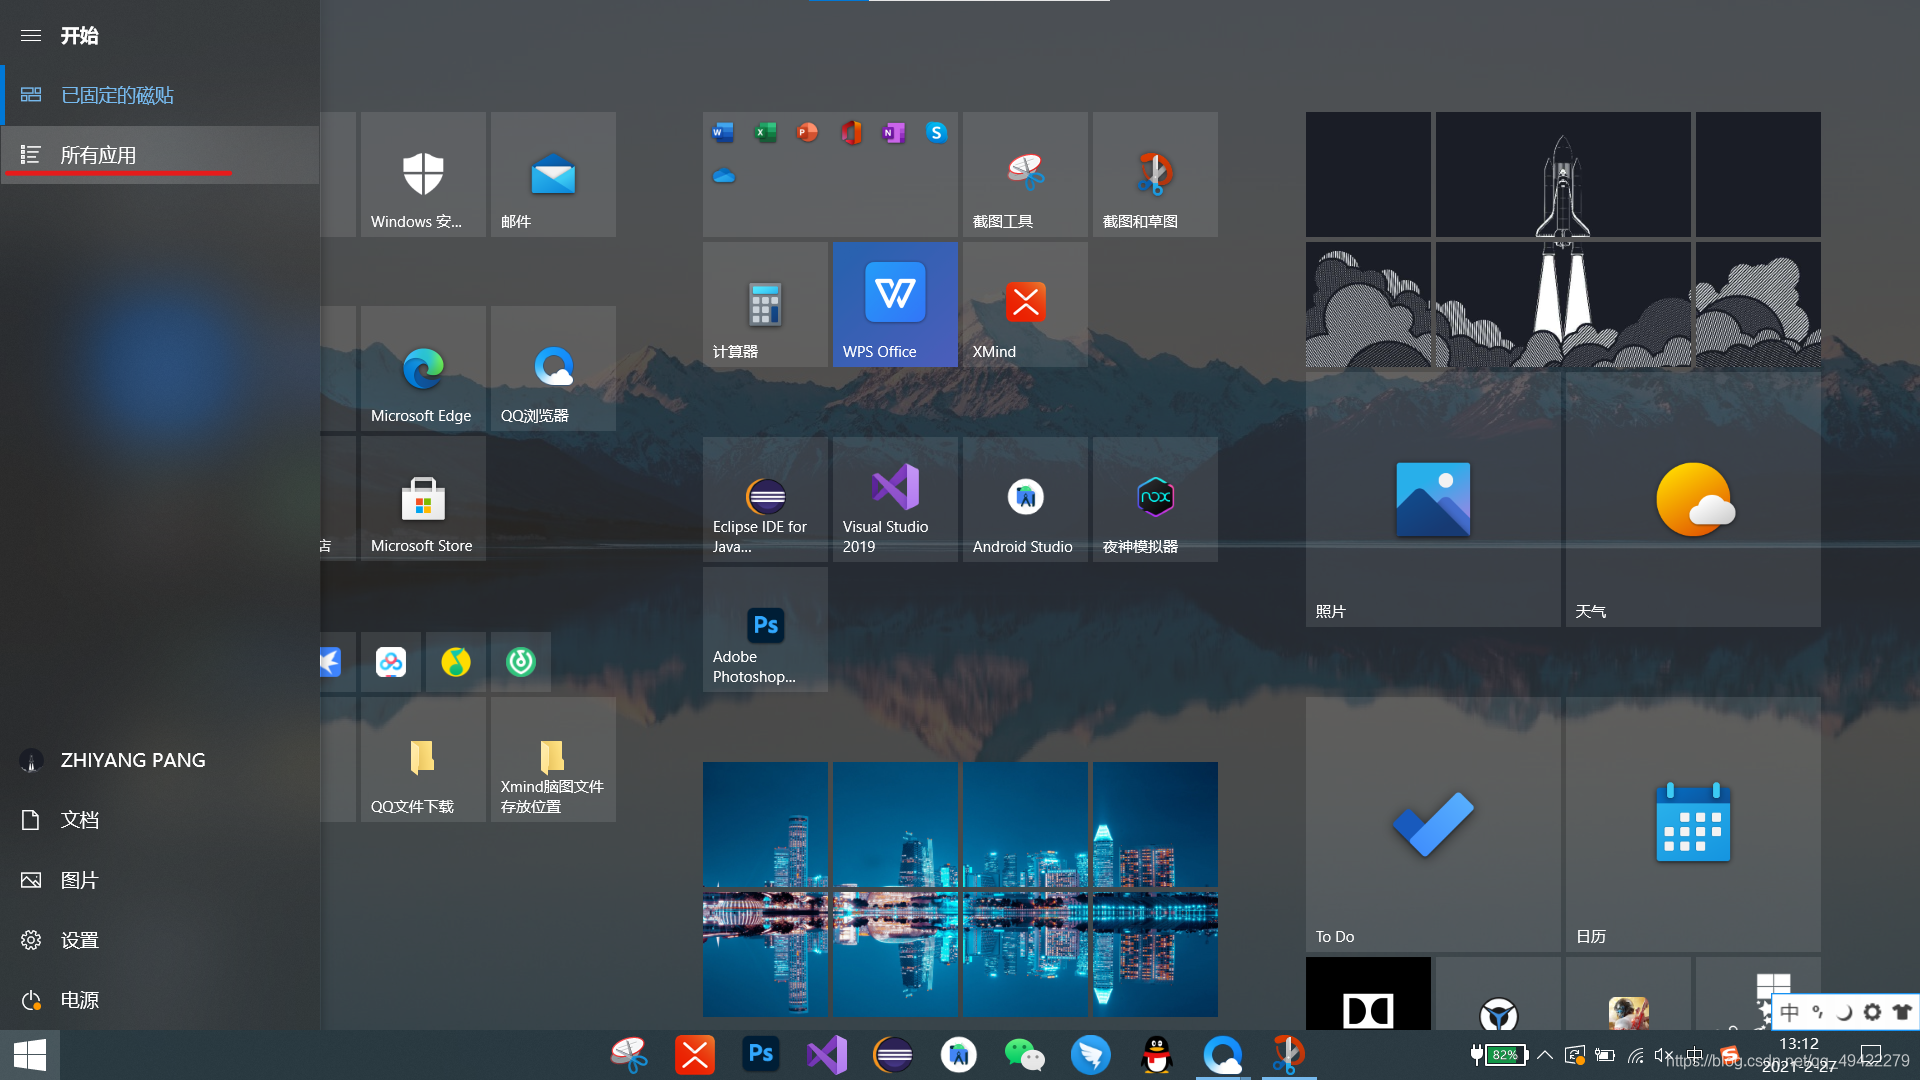Open the calculator tile
The width and height of the screenshot is (1920, 1080).
[x=765, y=304]
